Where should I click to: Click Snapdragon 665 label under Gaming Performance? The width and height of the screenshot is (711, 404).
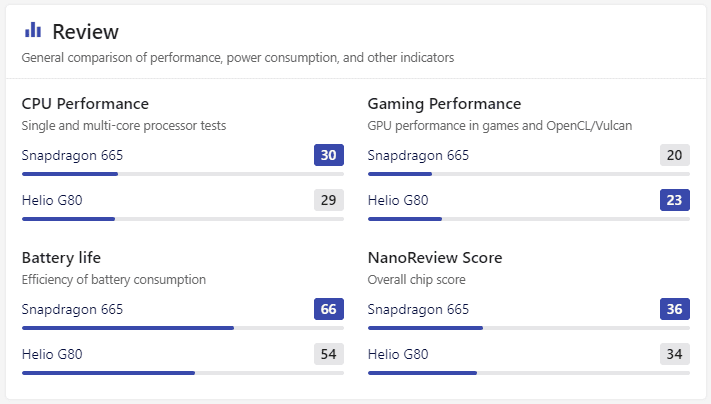click(418, 155)
